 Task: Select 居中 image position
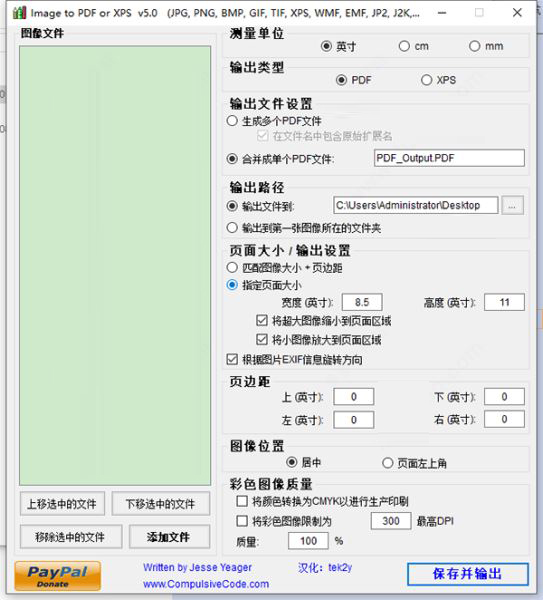pyautogui.click(x=292, y=463)
